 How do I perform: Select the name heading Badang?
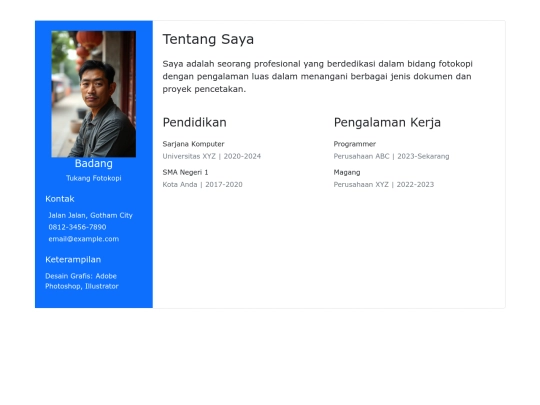94,163
